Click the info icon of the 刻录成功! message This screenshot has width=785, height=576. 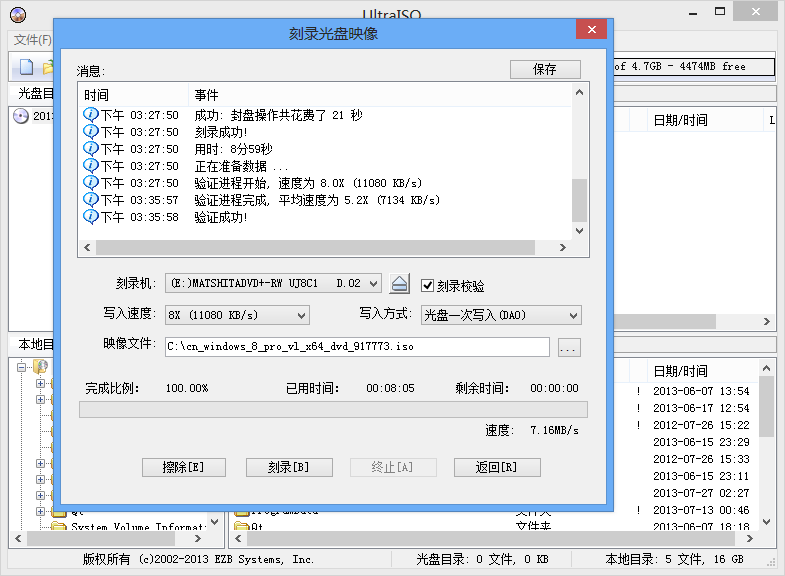coord(90,132)
